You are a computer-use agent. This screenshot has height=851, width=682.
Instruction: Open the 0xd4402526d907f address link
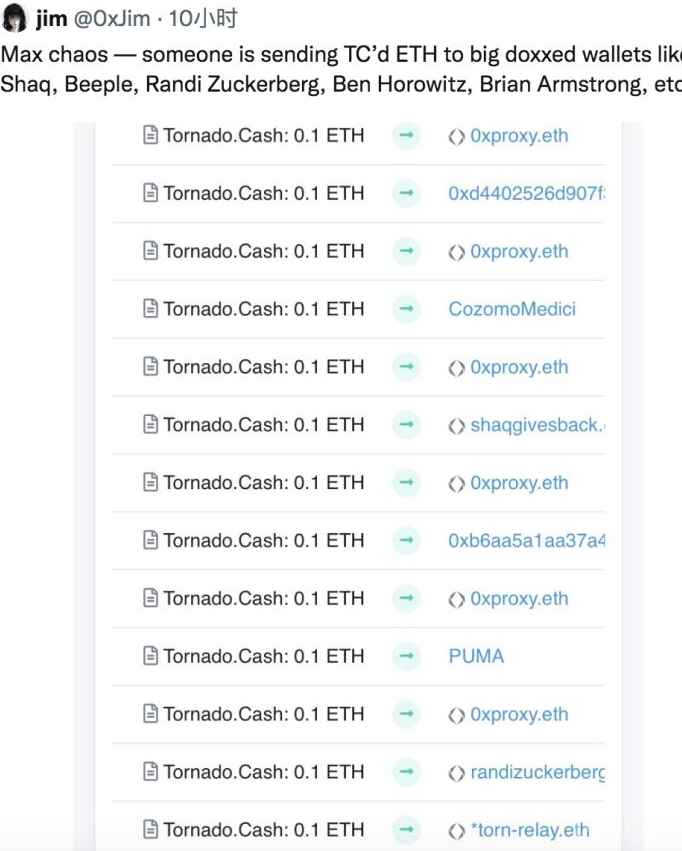coord(526,193)
